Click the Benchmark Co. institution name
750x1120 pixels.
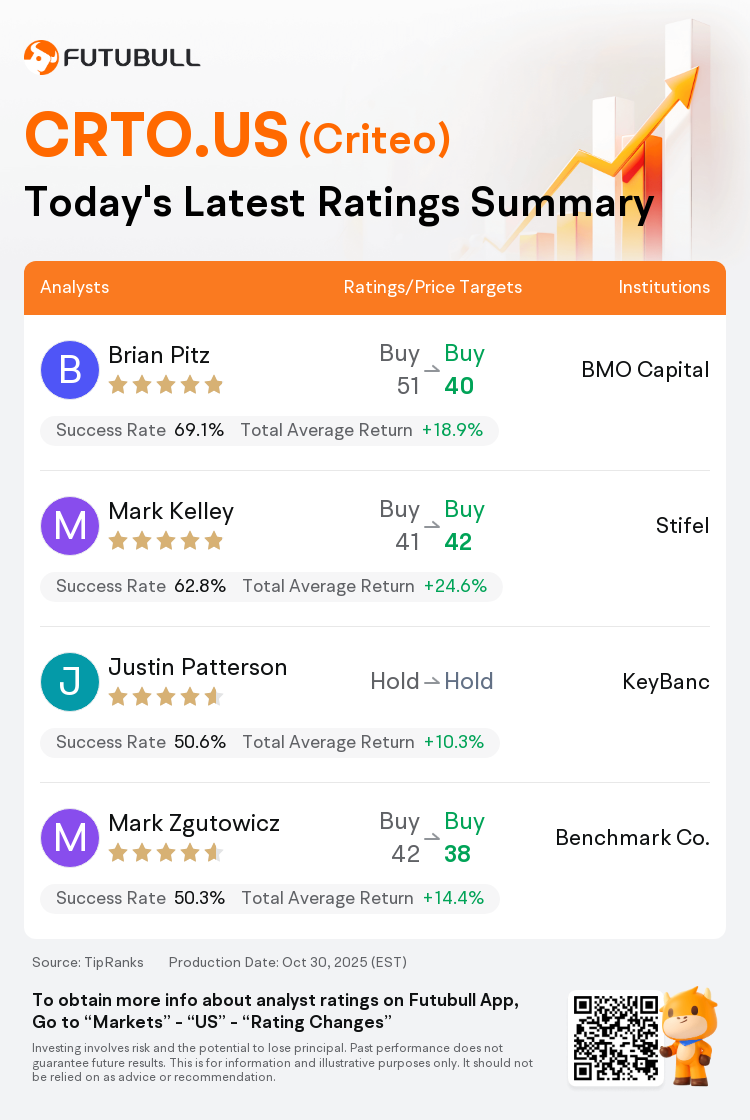click(632, 838)
